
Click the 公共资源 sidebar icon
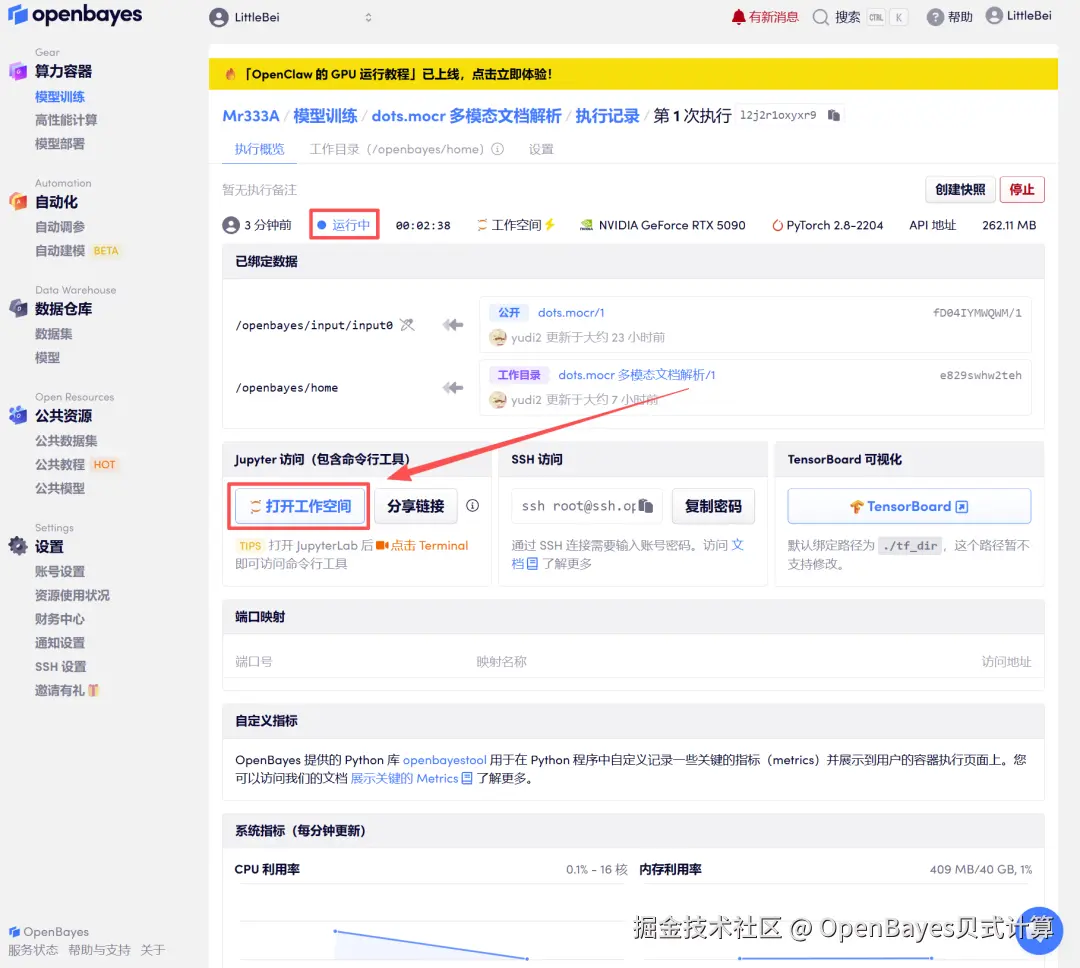[x=18, y=415]
